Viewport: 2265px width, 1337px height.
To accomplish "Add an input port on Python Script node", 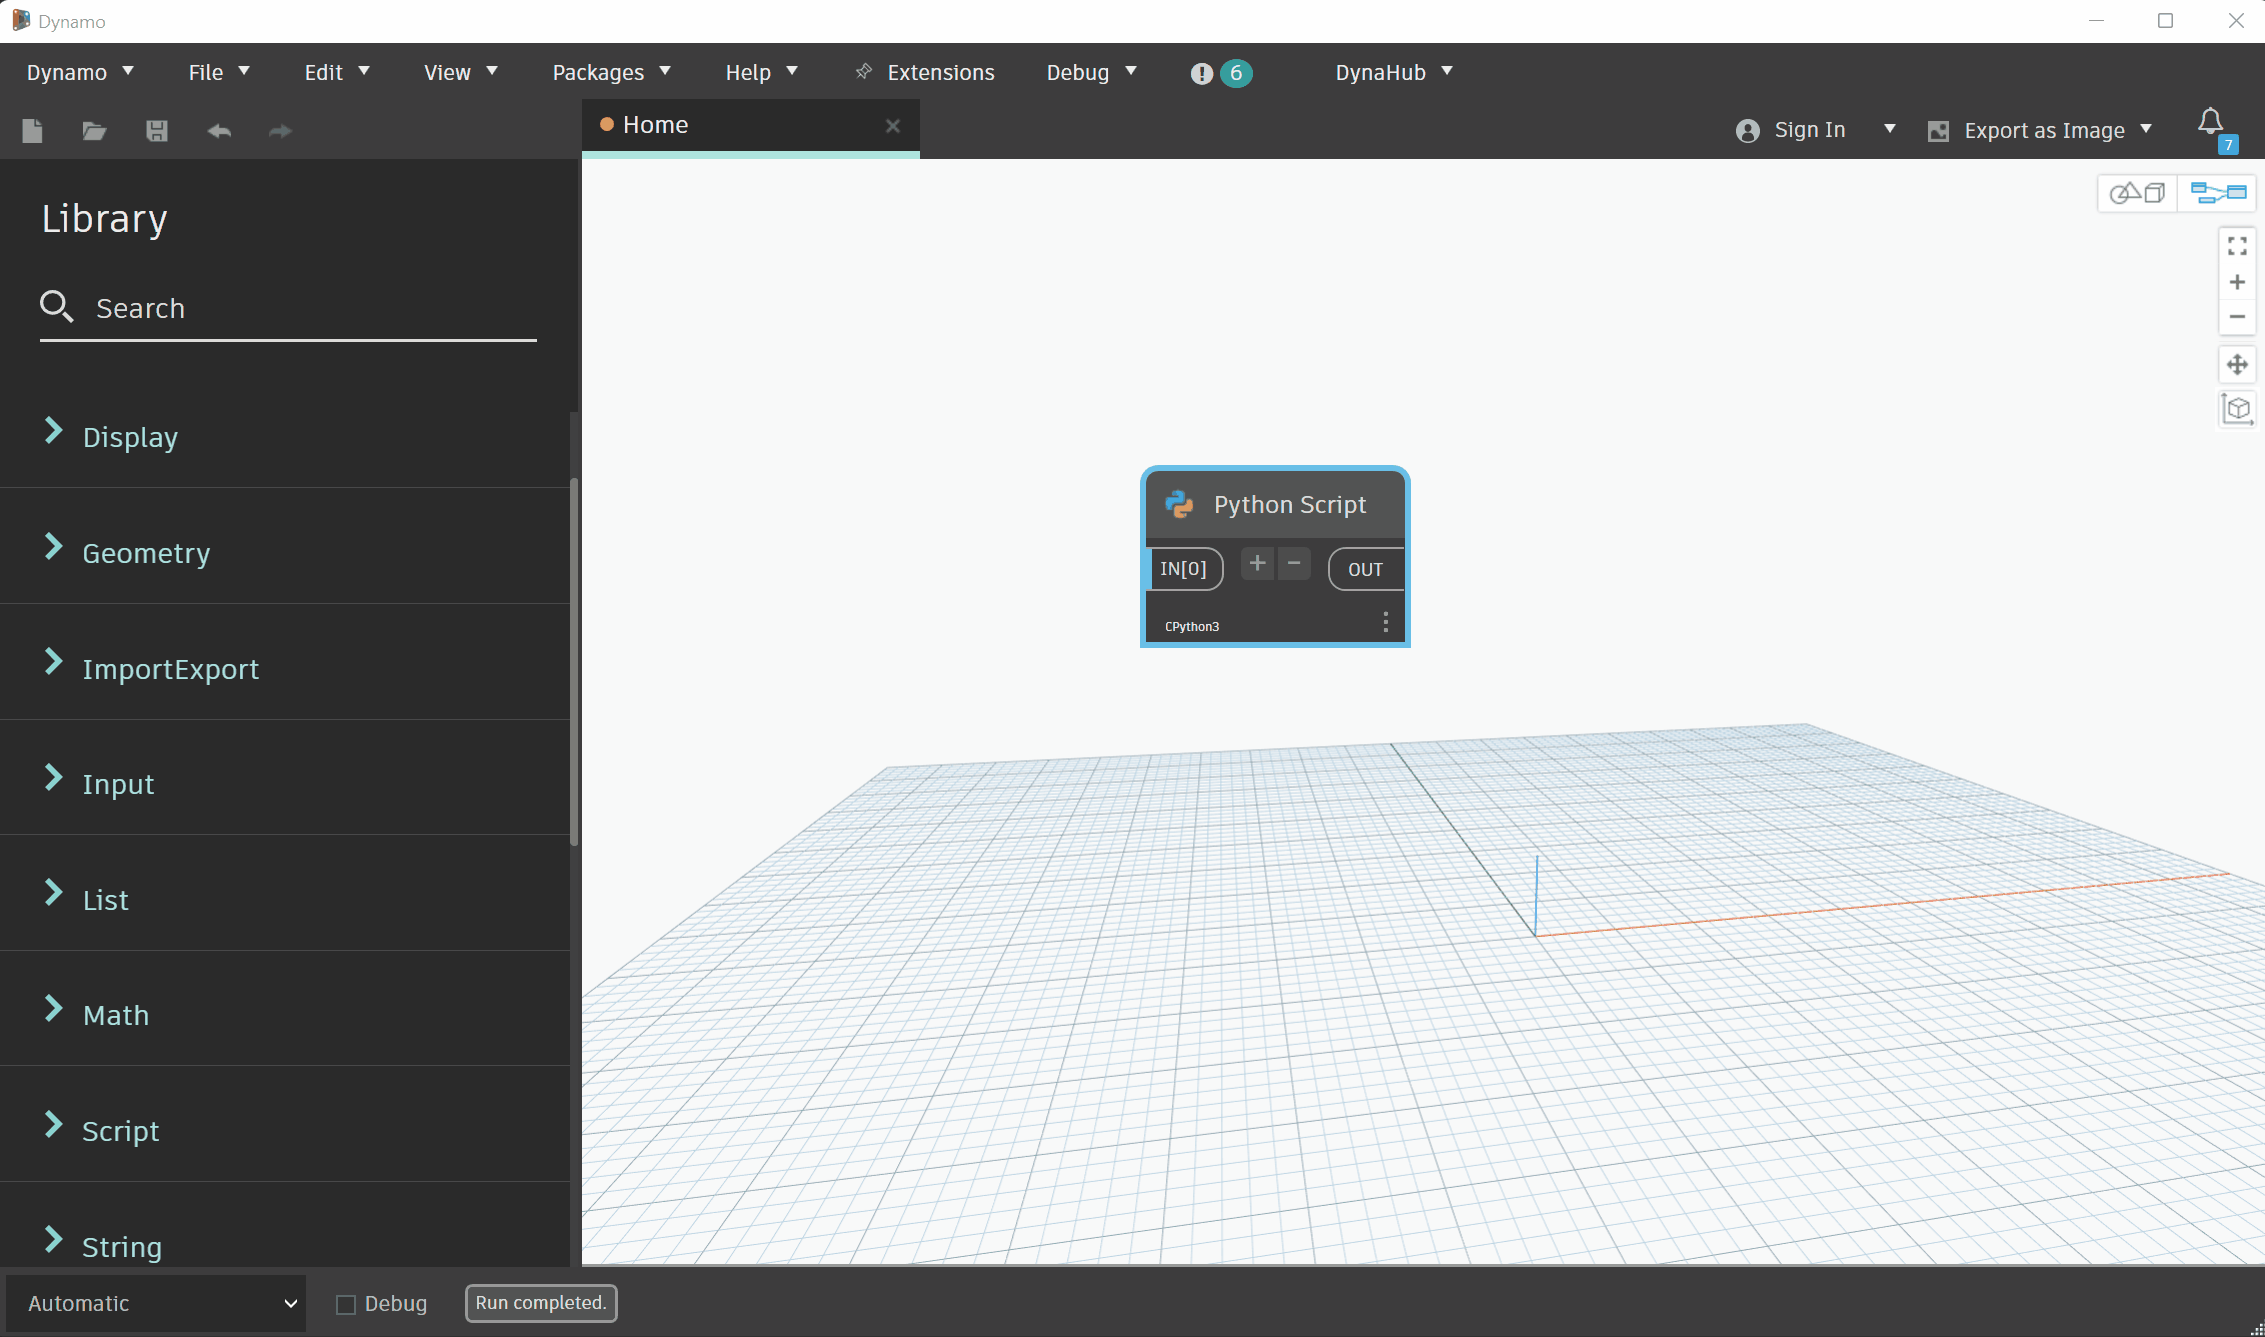I will click(1257, 564).
